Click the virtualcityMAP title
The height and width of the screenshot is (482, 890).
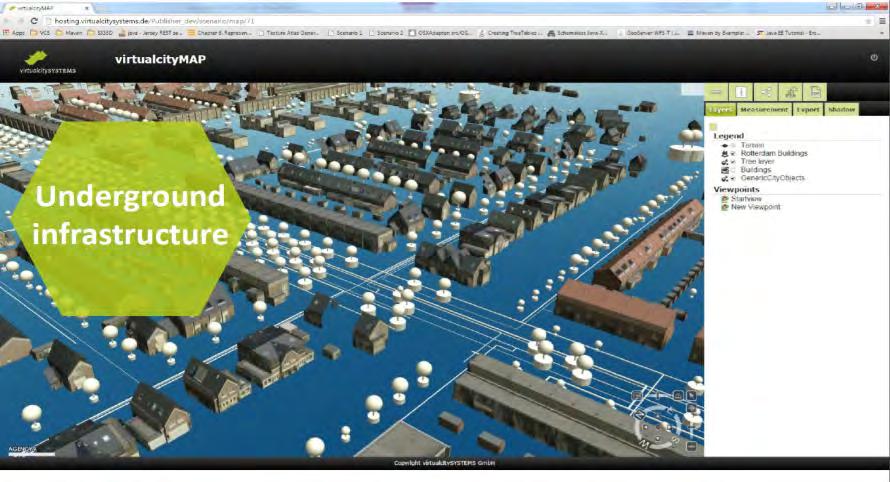[160, 59]
